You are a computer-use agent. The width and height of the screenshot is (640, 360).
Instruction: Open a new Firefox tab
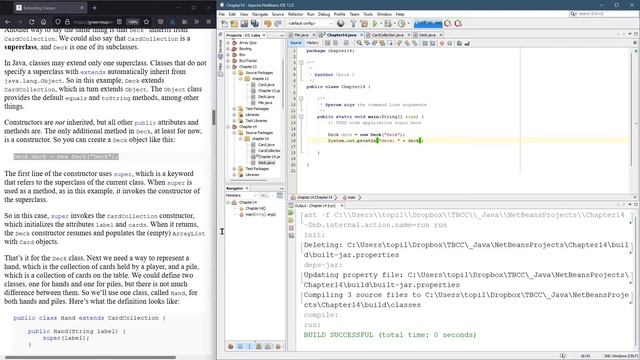tap(94, 8)
